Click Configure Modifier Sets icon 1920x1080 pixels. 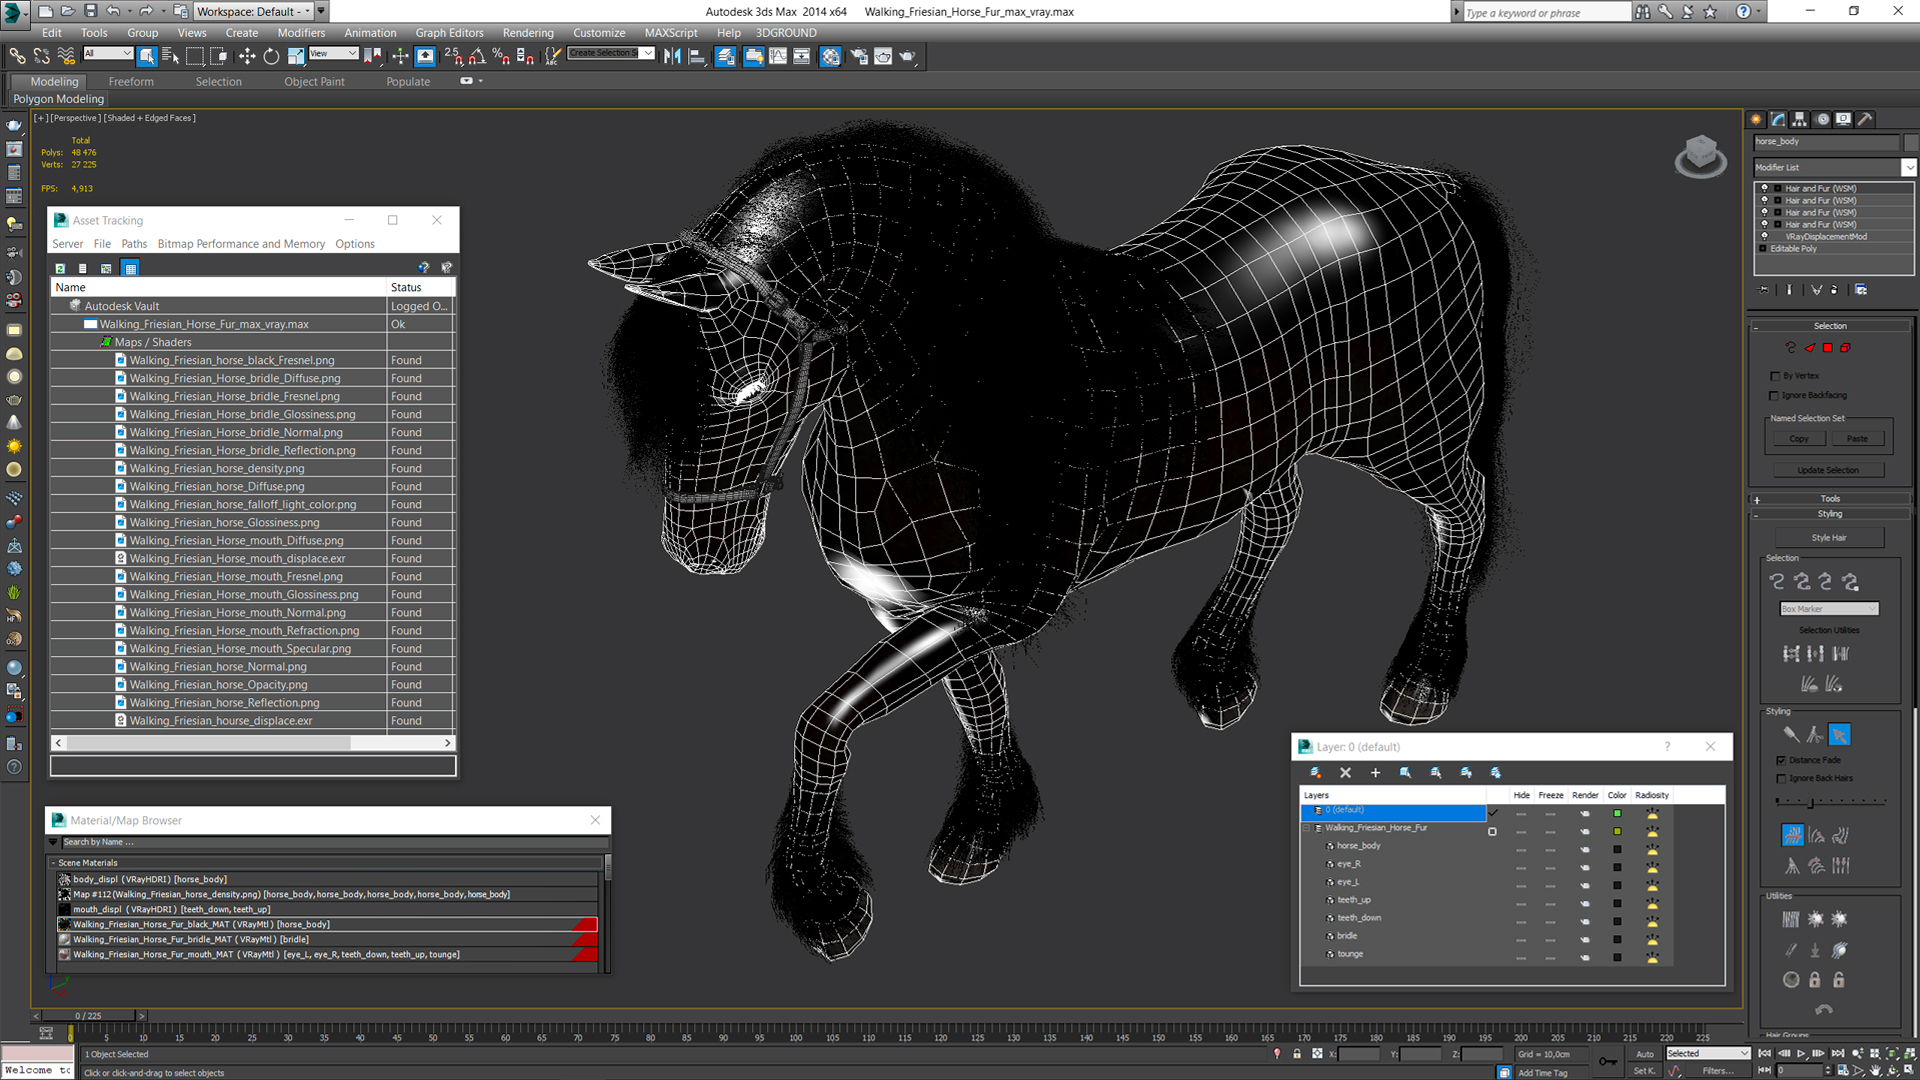click(x=1861, y=289)
